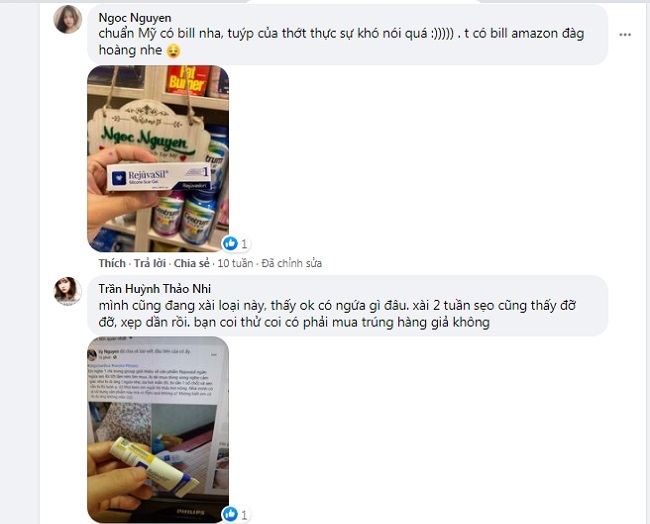
Task: View the reaction count on RejuvaSil photo
Action: tap(244, 244)
